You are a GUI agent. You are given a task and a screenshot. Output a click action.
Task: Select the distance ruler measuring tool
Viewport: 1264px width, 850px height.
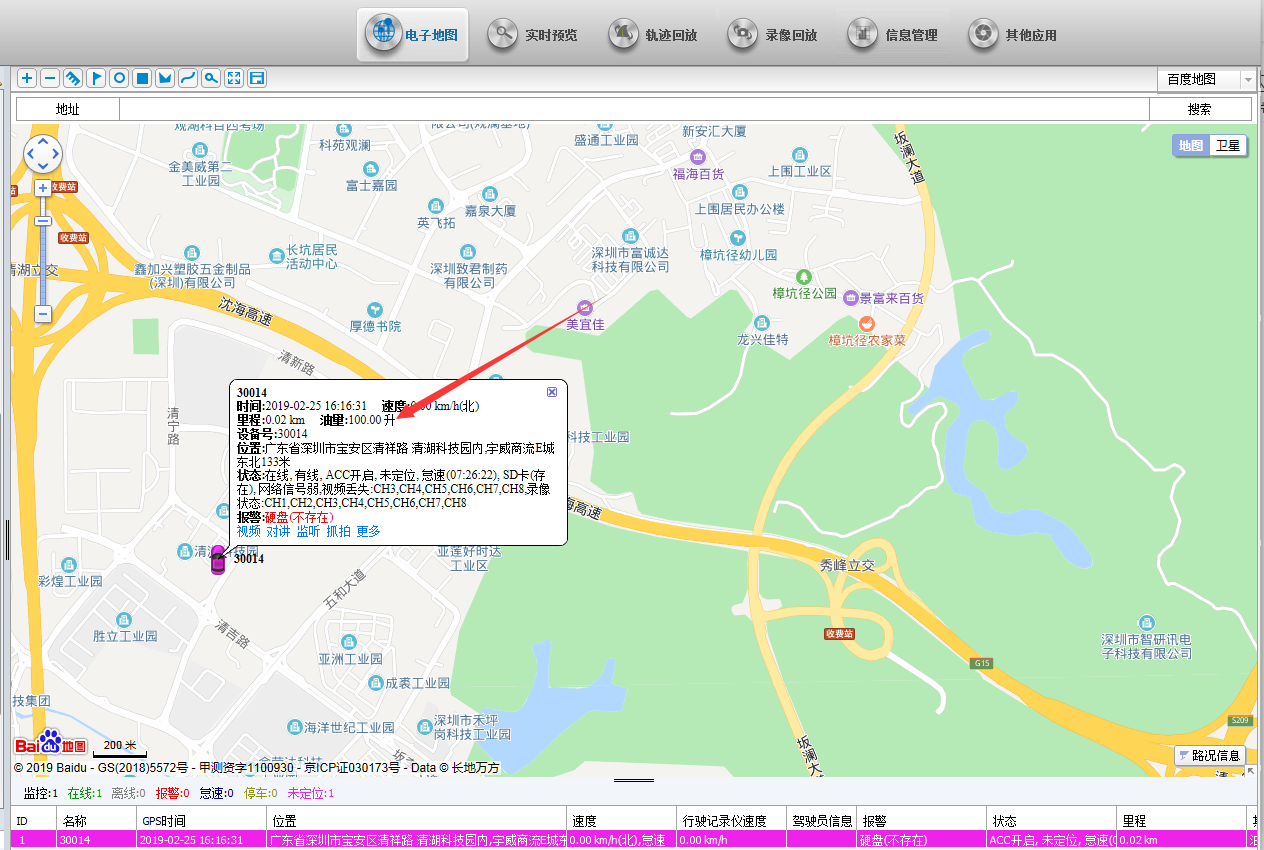coord(73,78)
